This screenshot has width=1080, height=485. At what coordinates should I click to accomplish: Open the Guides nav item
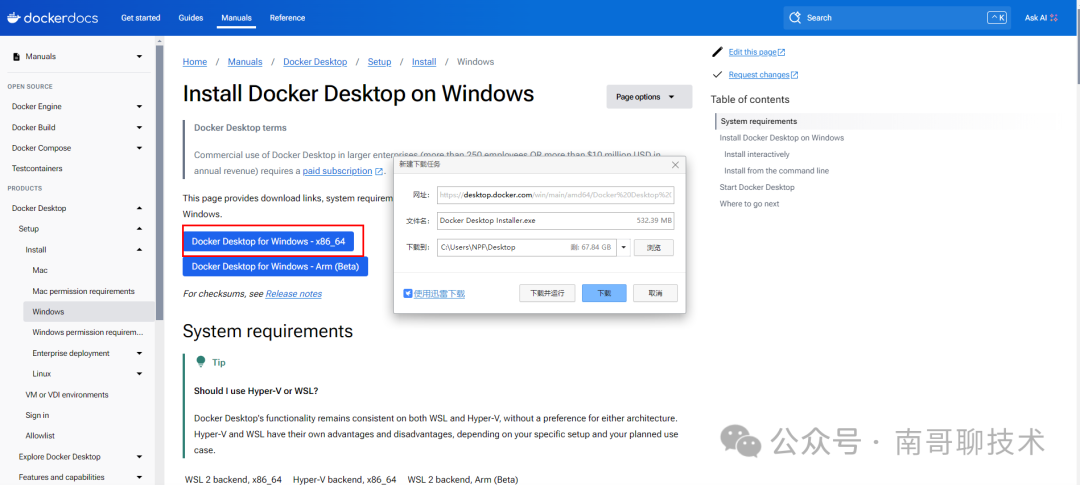tap(191, 18)
